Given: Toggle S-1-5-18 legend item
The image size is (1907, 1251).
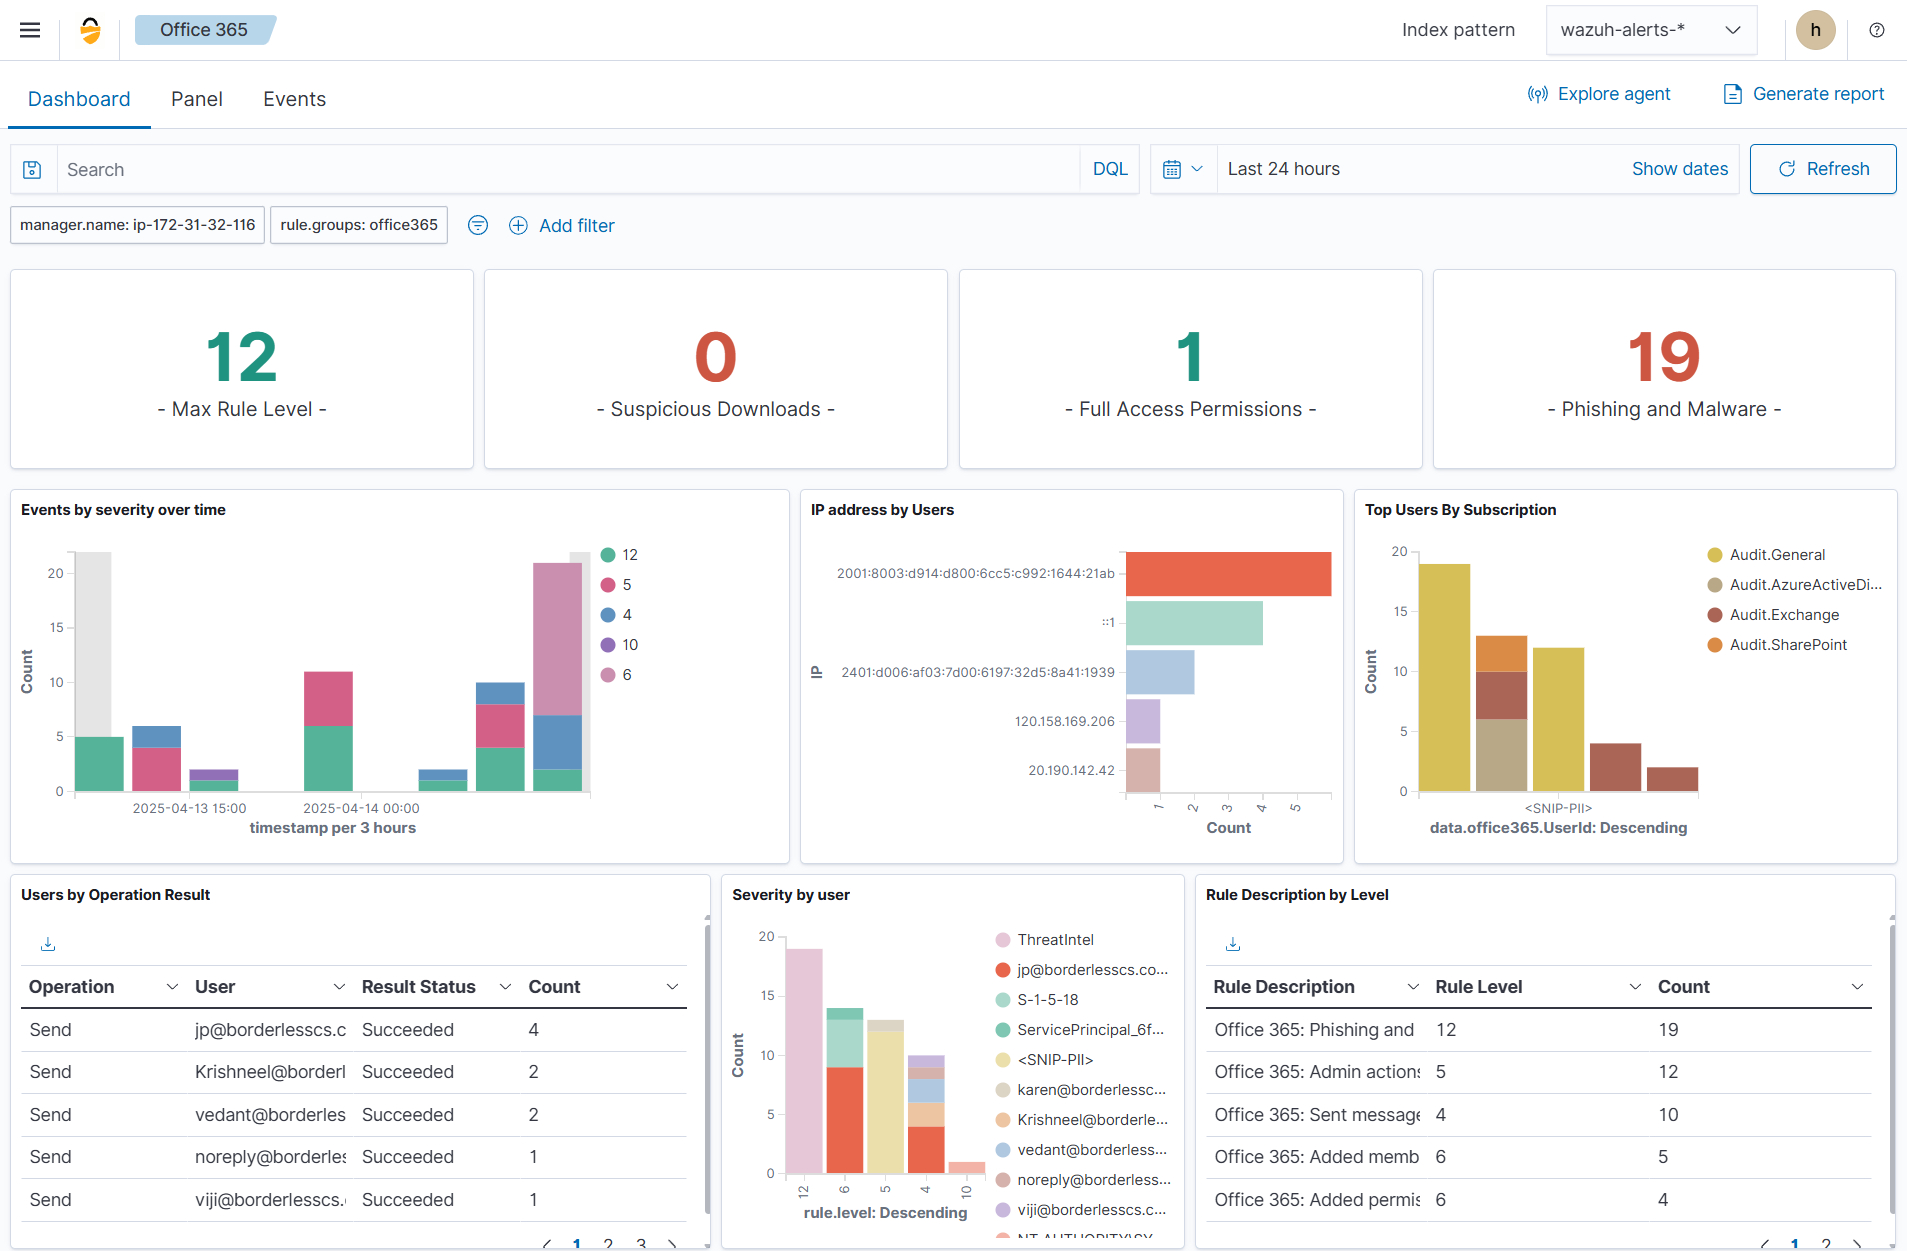Looking at the screenshot, I should point(1037,1000).
